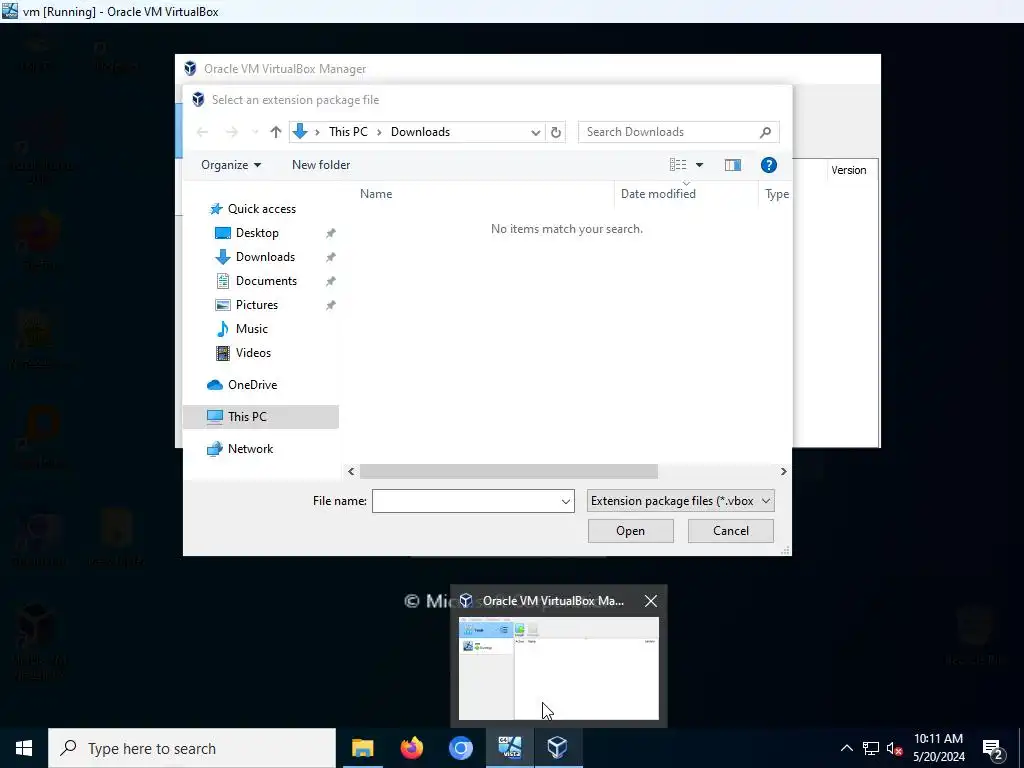Open the Windows Start menu
Screen dimensions: 1024x768
[24, 748]
